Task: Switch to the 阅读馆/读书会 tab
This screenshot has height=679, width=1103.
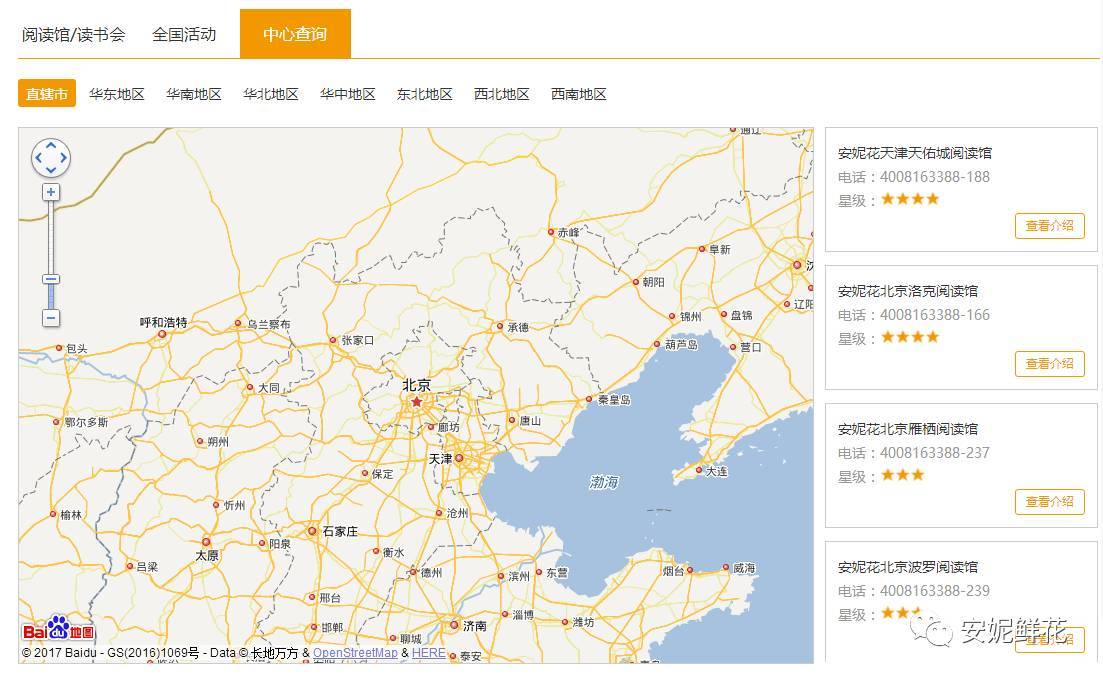Action: click(x=73, y=33)
